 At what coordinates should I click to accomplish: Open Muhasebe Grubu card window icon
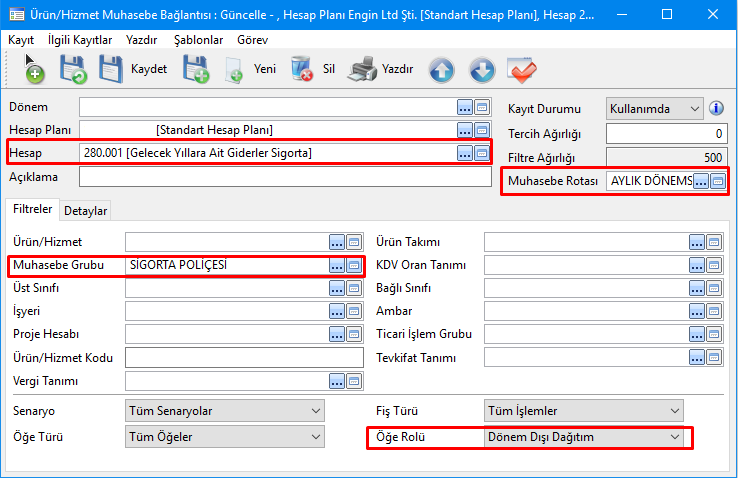point(353,265)
